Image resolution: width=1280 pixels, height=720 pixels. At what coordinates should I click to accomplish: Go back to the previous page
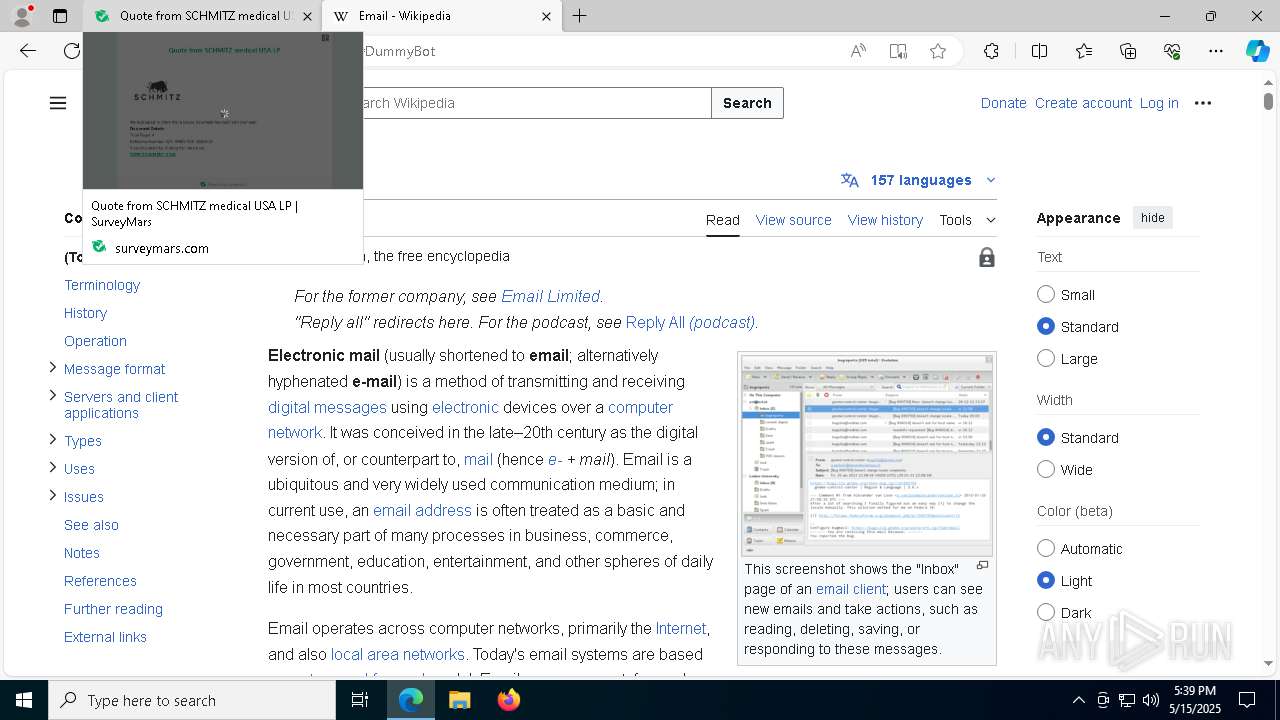28,51
